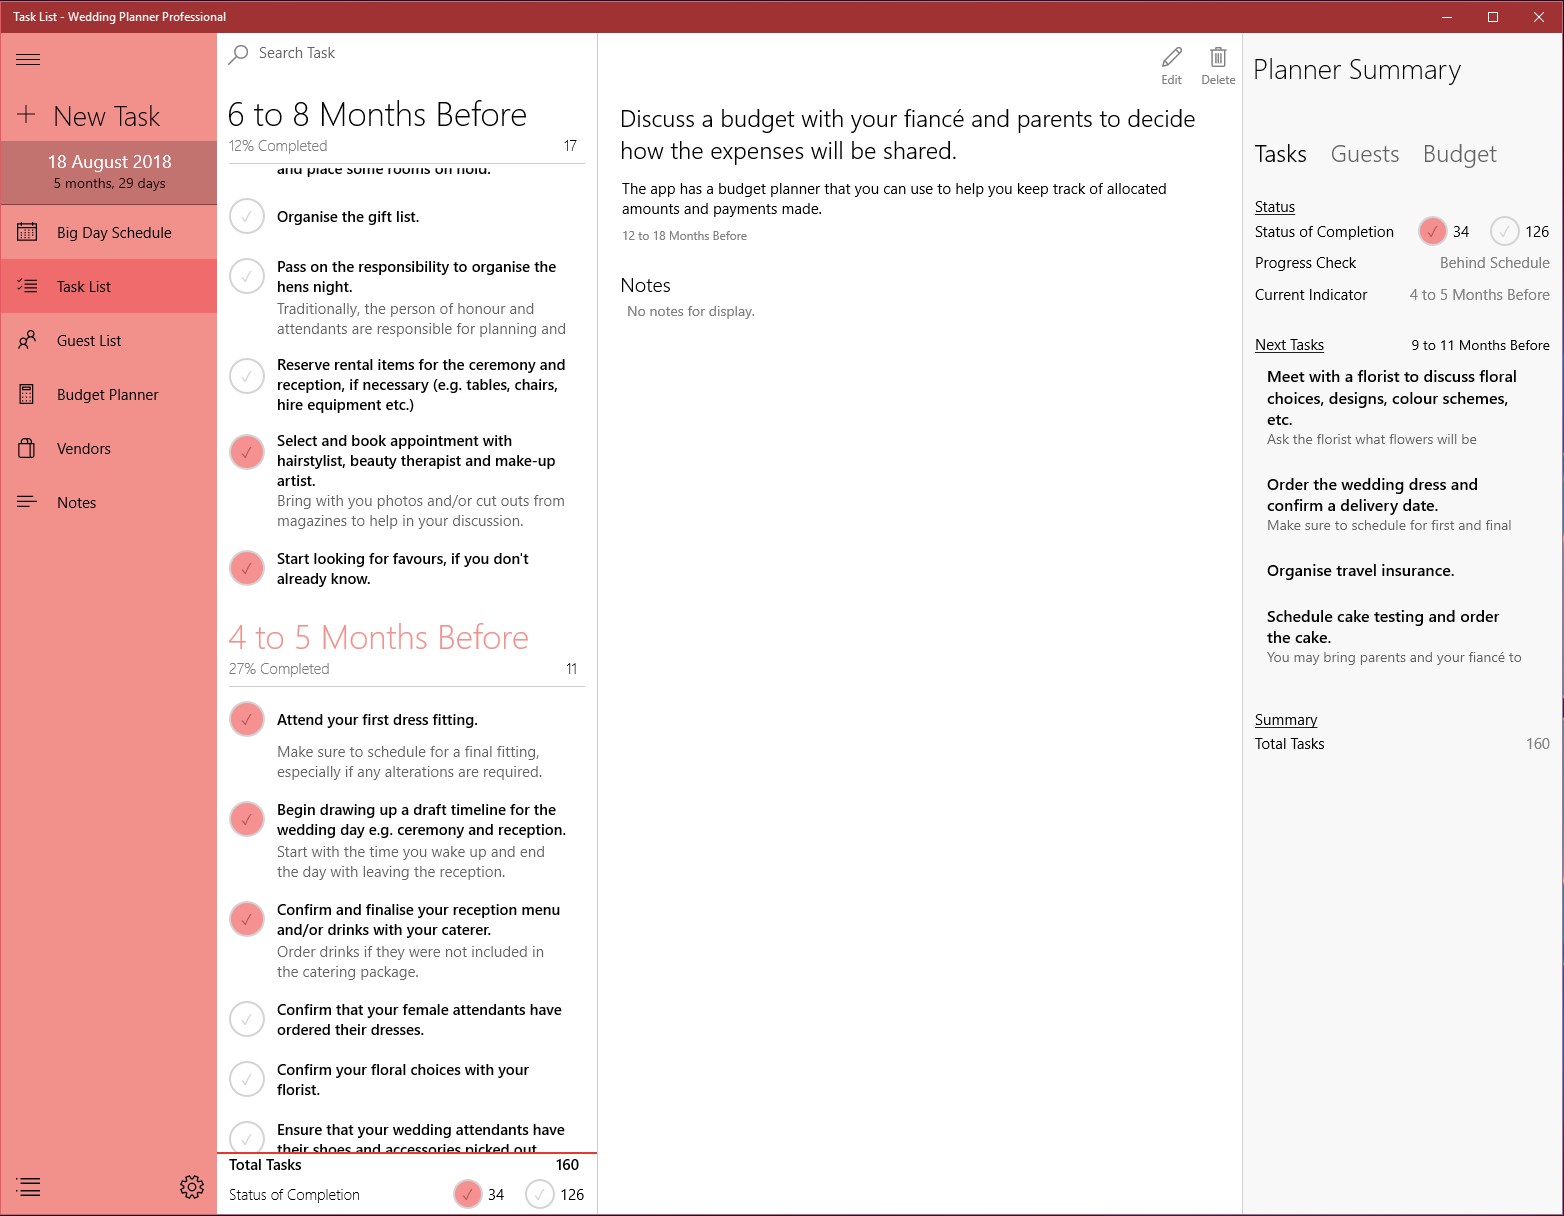Click pending checkmark icon in bottom status bar
The width and height of the screenshot is (1564, 1216).
tap(539, 1194)
